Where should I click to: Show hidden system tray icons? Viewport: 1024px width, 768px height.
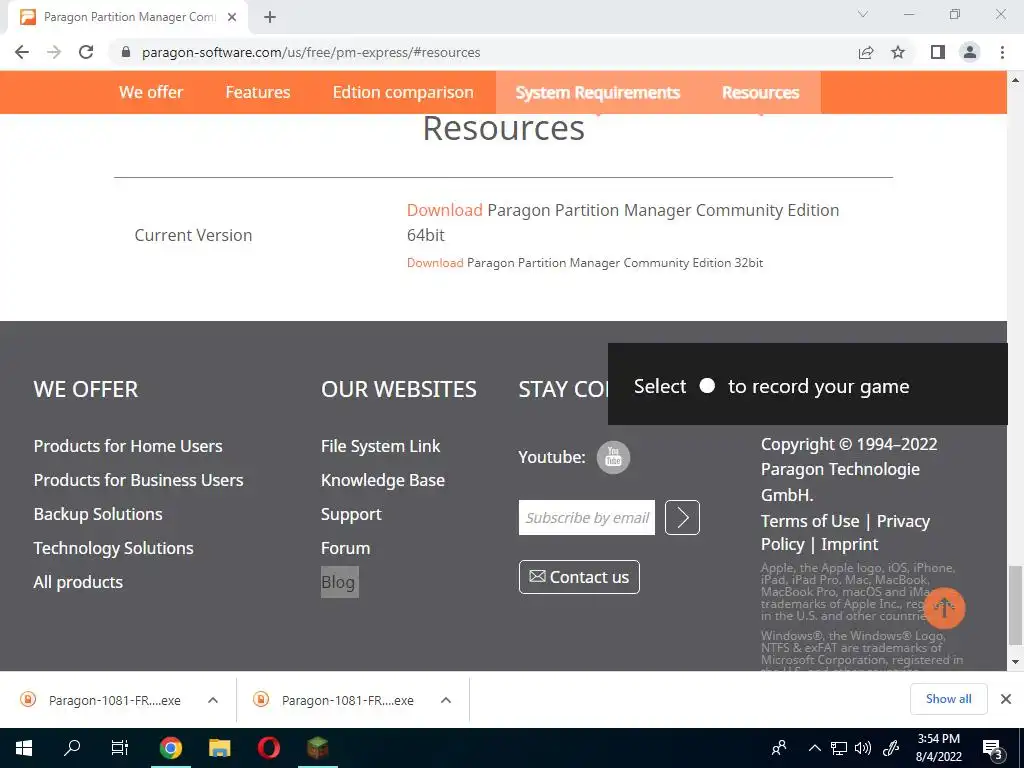[814, 748]
